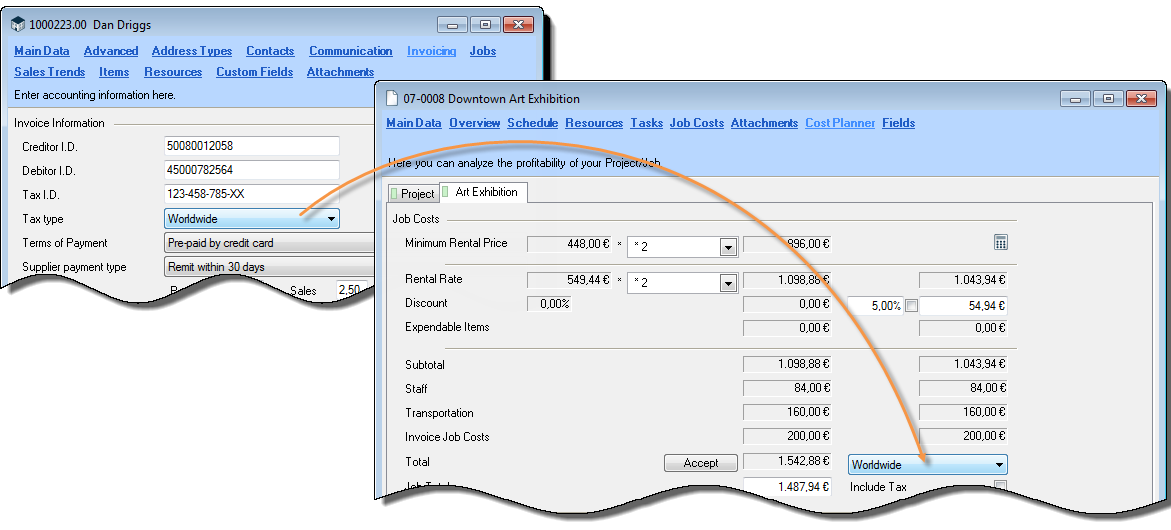Click the calculator icon beside Minimum Rental Price
The image size is (1171, 530).
(x=1001, y=243)
